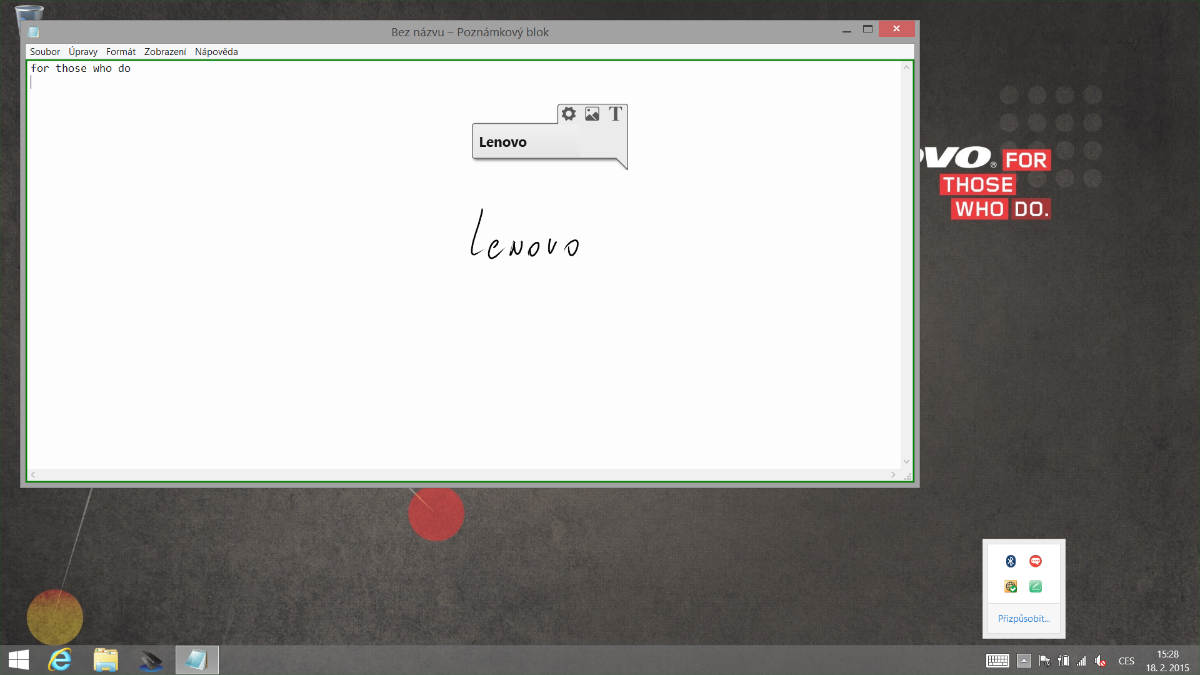Pick the recognized word 'Lenovo' suggestion
1200x675 pixels.
pyautogui.click(x=503, y=142)
